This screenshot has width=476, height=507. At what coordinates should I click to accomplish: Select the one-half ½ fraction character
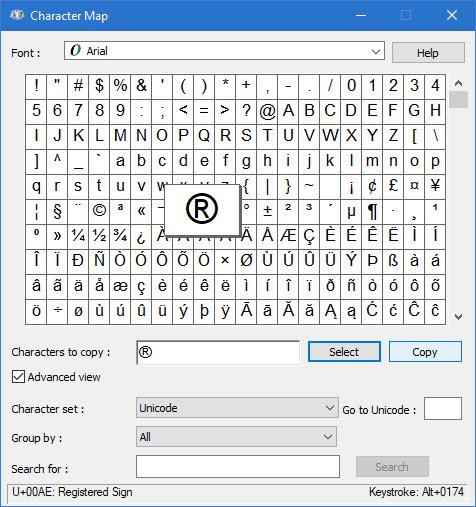tap(99, 236)
